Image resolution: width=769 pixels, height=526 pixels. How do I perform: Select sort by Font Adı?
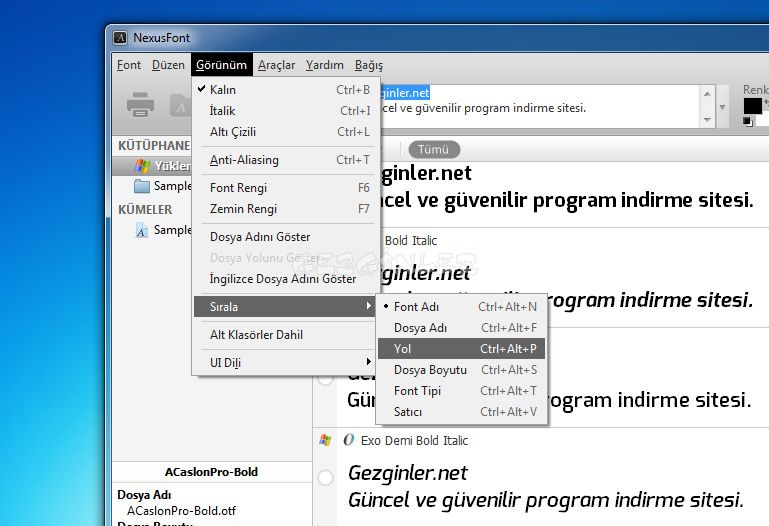(x=461, y=307)
